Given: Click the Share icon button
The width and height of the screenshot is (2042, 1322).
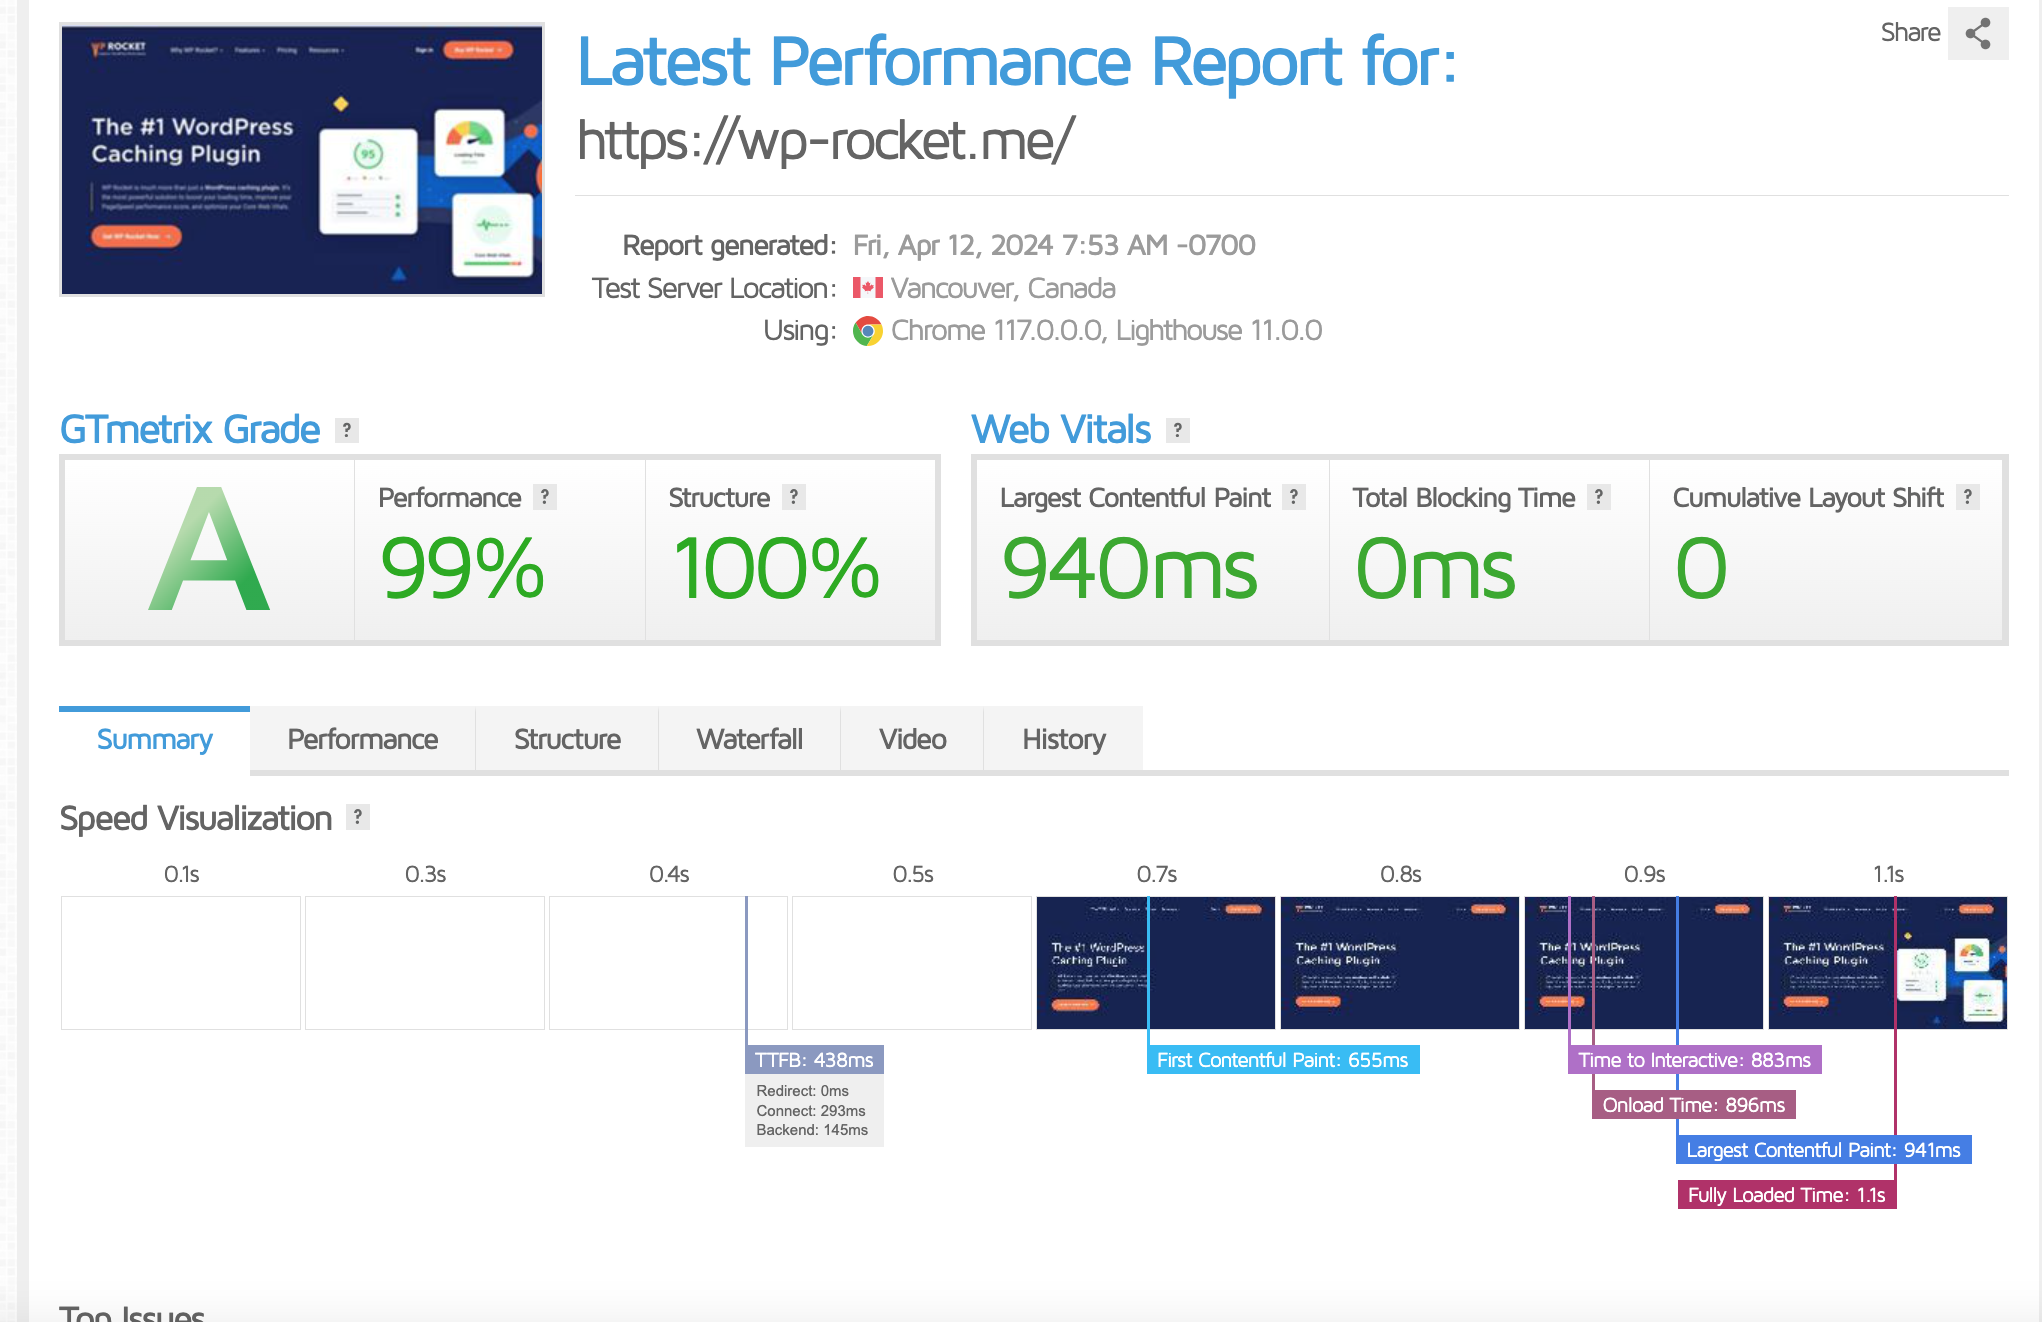Looking at the screenshot, I should (1977, 33).
